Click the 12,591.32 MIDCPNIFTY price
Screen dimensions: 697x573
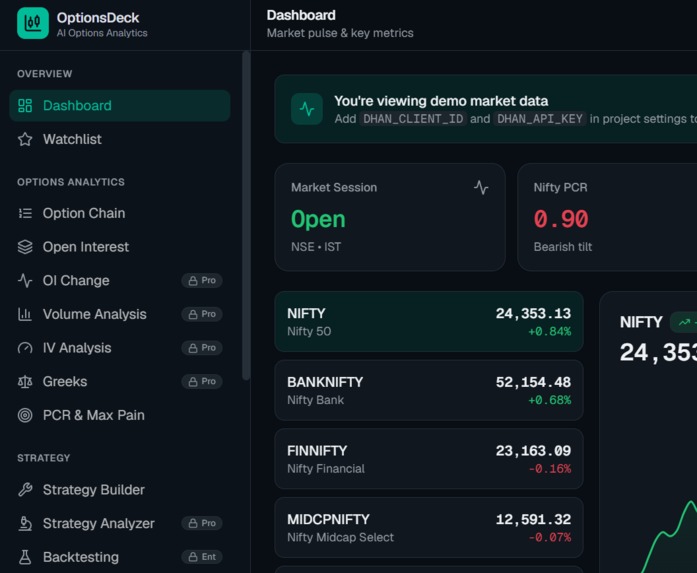[x=533, y=519]
